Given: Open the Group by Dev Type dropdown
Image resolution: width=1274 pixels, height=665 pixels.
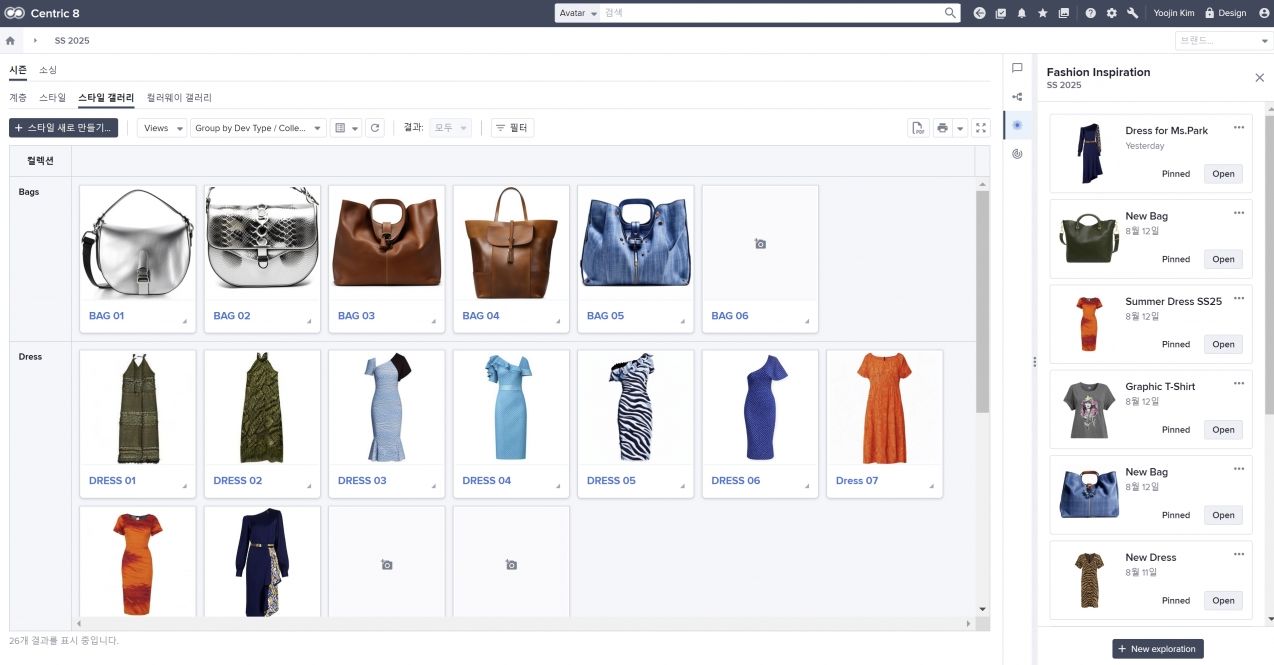Looking at the screenshot, I should click(x=259, y=128).
